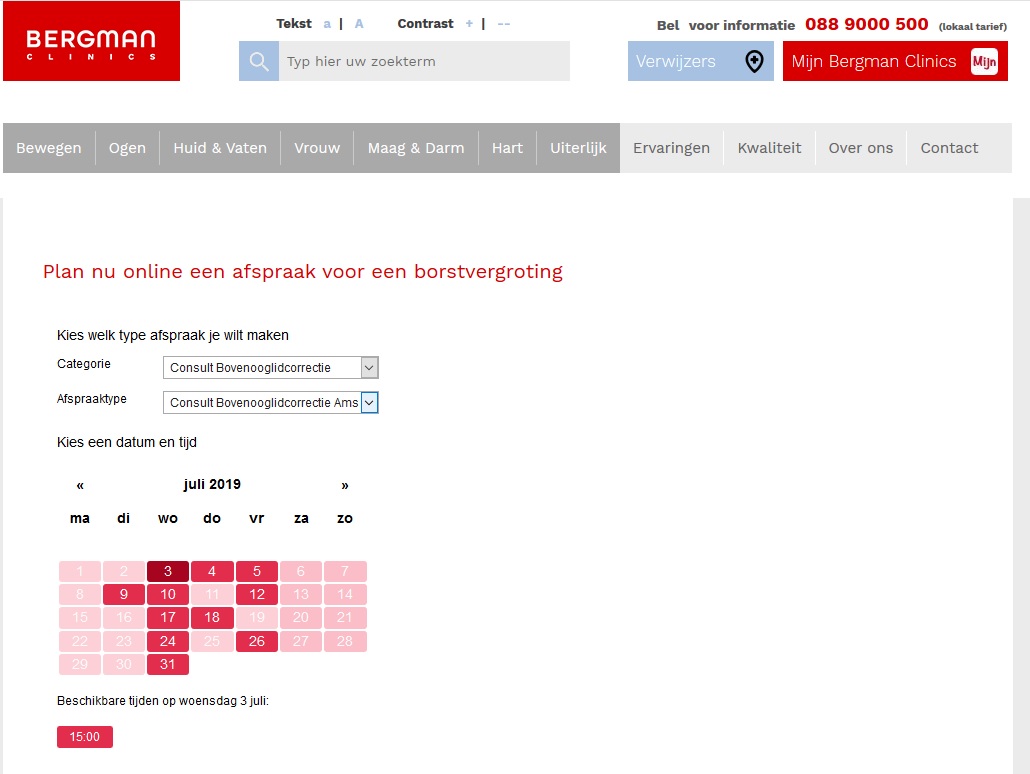Focus the search field 'Typ hier uw zoekterm'
Screen dimensions: 1030x774
click(x=424, y=61)
